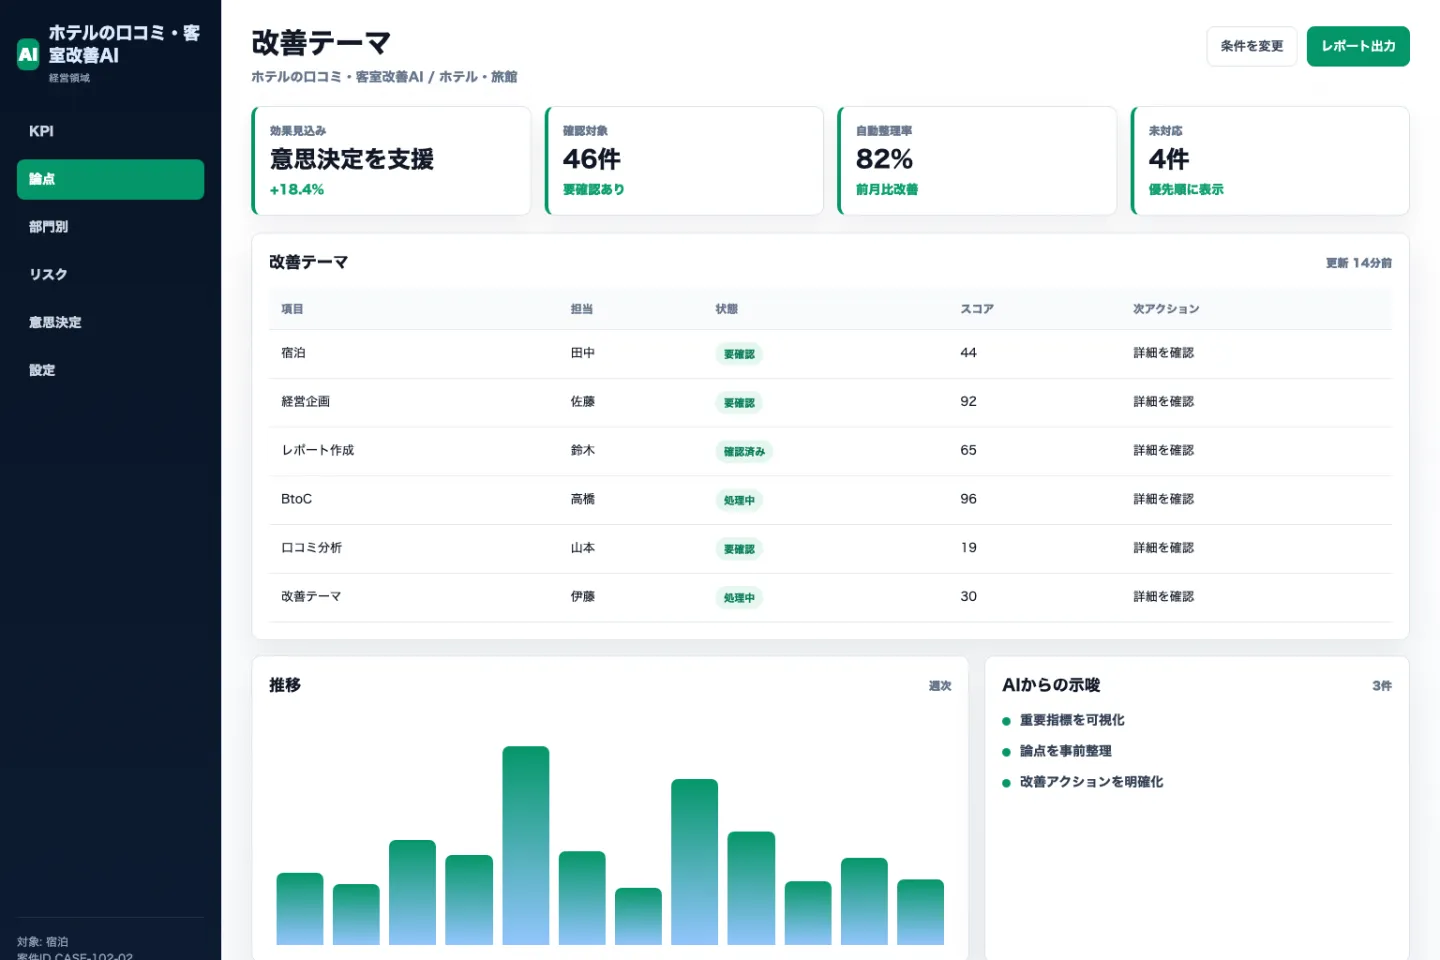This screenshot has width=1440, height=960.
Task: Click the レポート出力 button
Action: 1358,46
